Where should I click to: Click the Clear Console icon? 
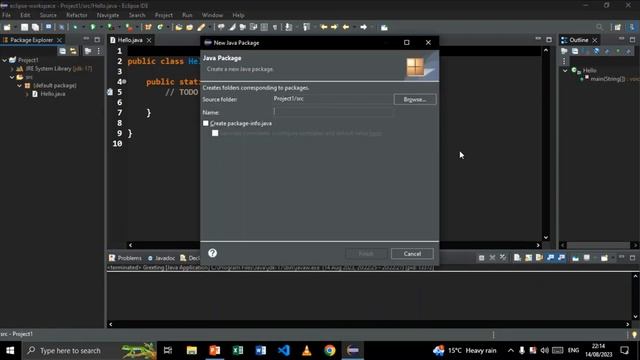(x=517, y=258)
